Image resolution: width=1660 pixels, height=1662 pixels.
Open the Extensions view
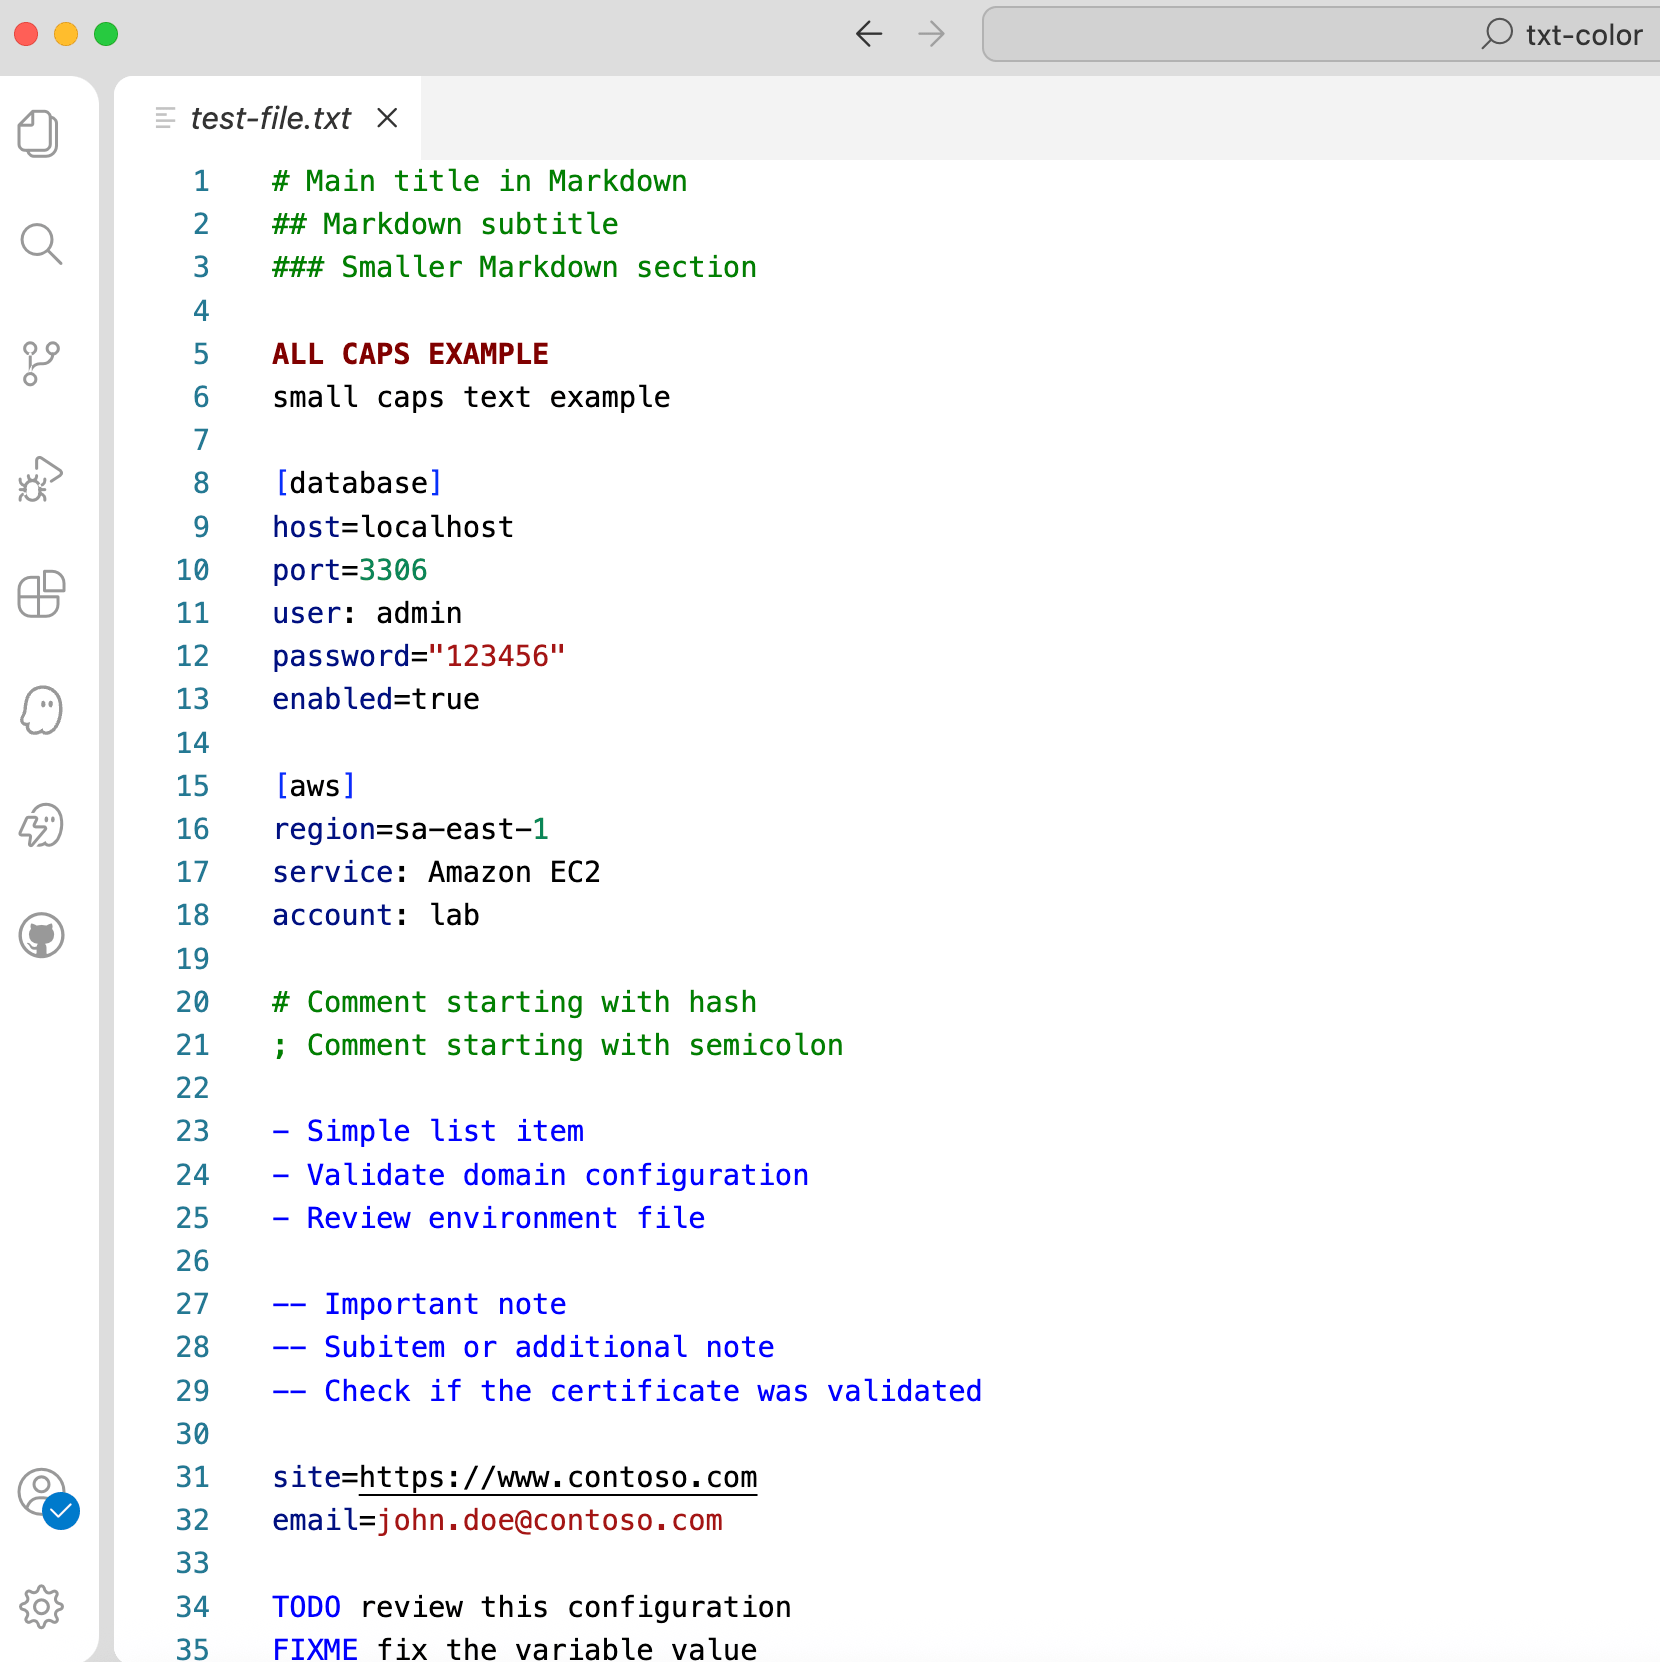[40, 595]
